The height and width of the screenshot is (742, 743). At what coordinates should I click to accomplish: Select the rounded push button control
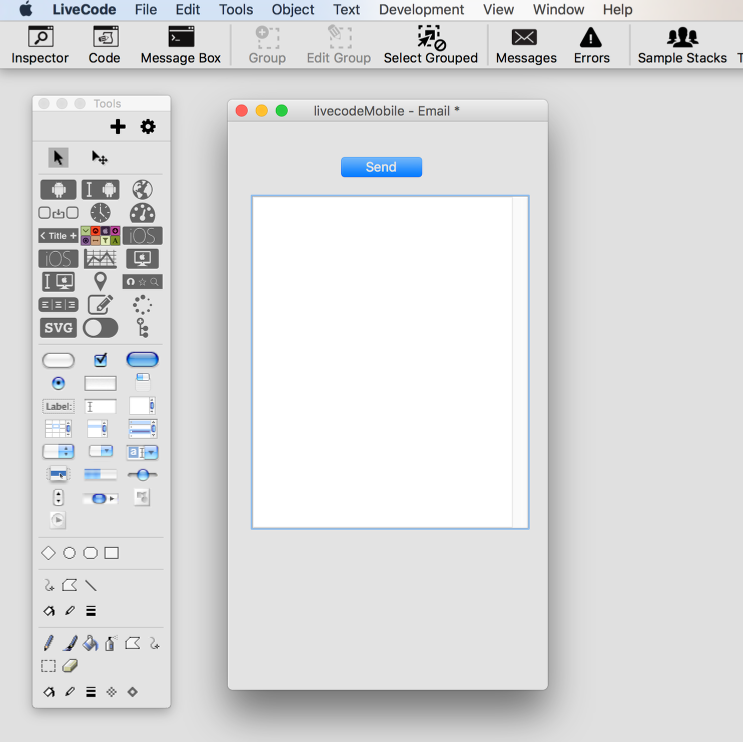(x=58, y=360)
